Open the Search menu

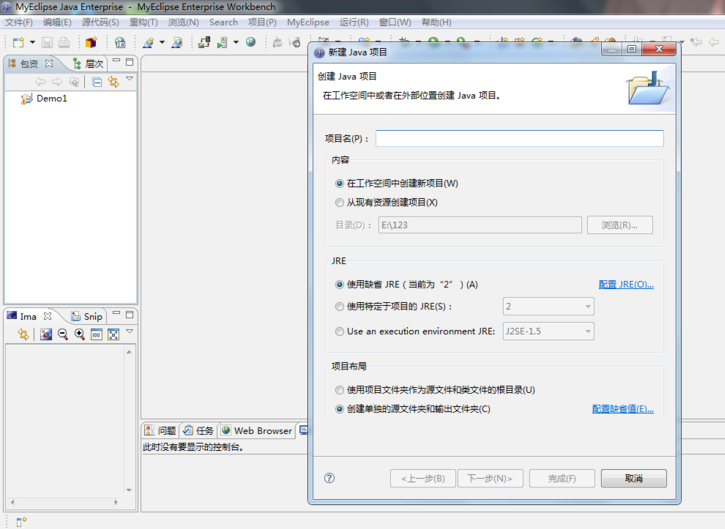223,22
